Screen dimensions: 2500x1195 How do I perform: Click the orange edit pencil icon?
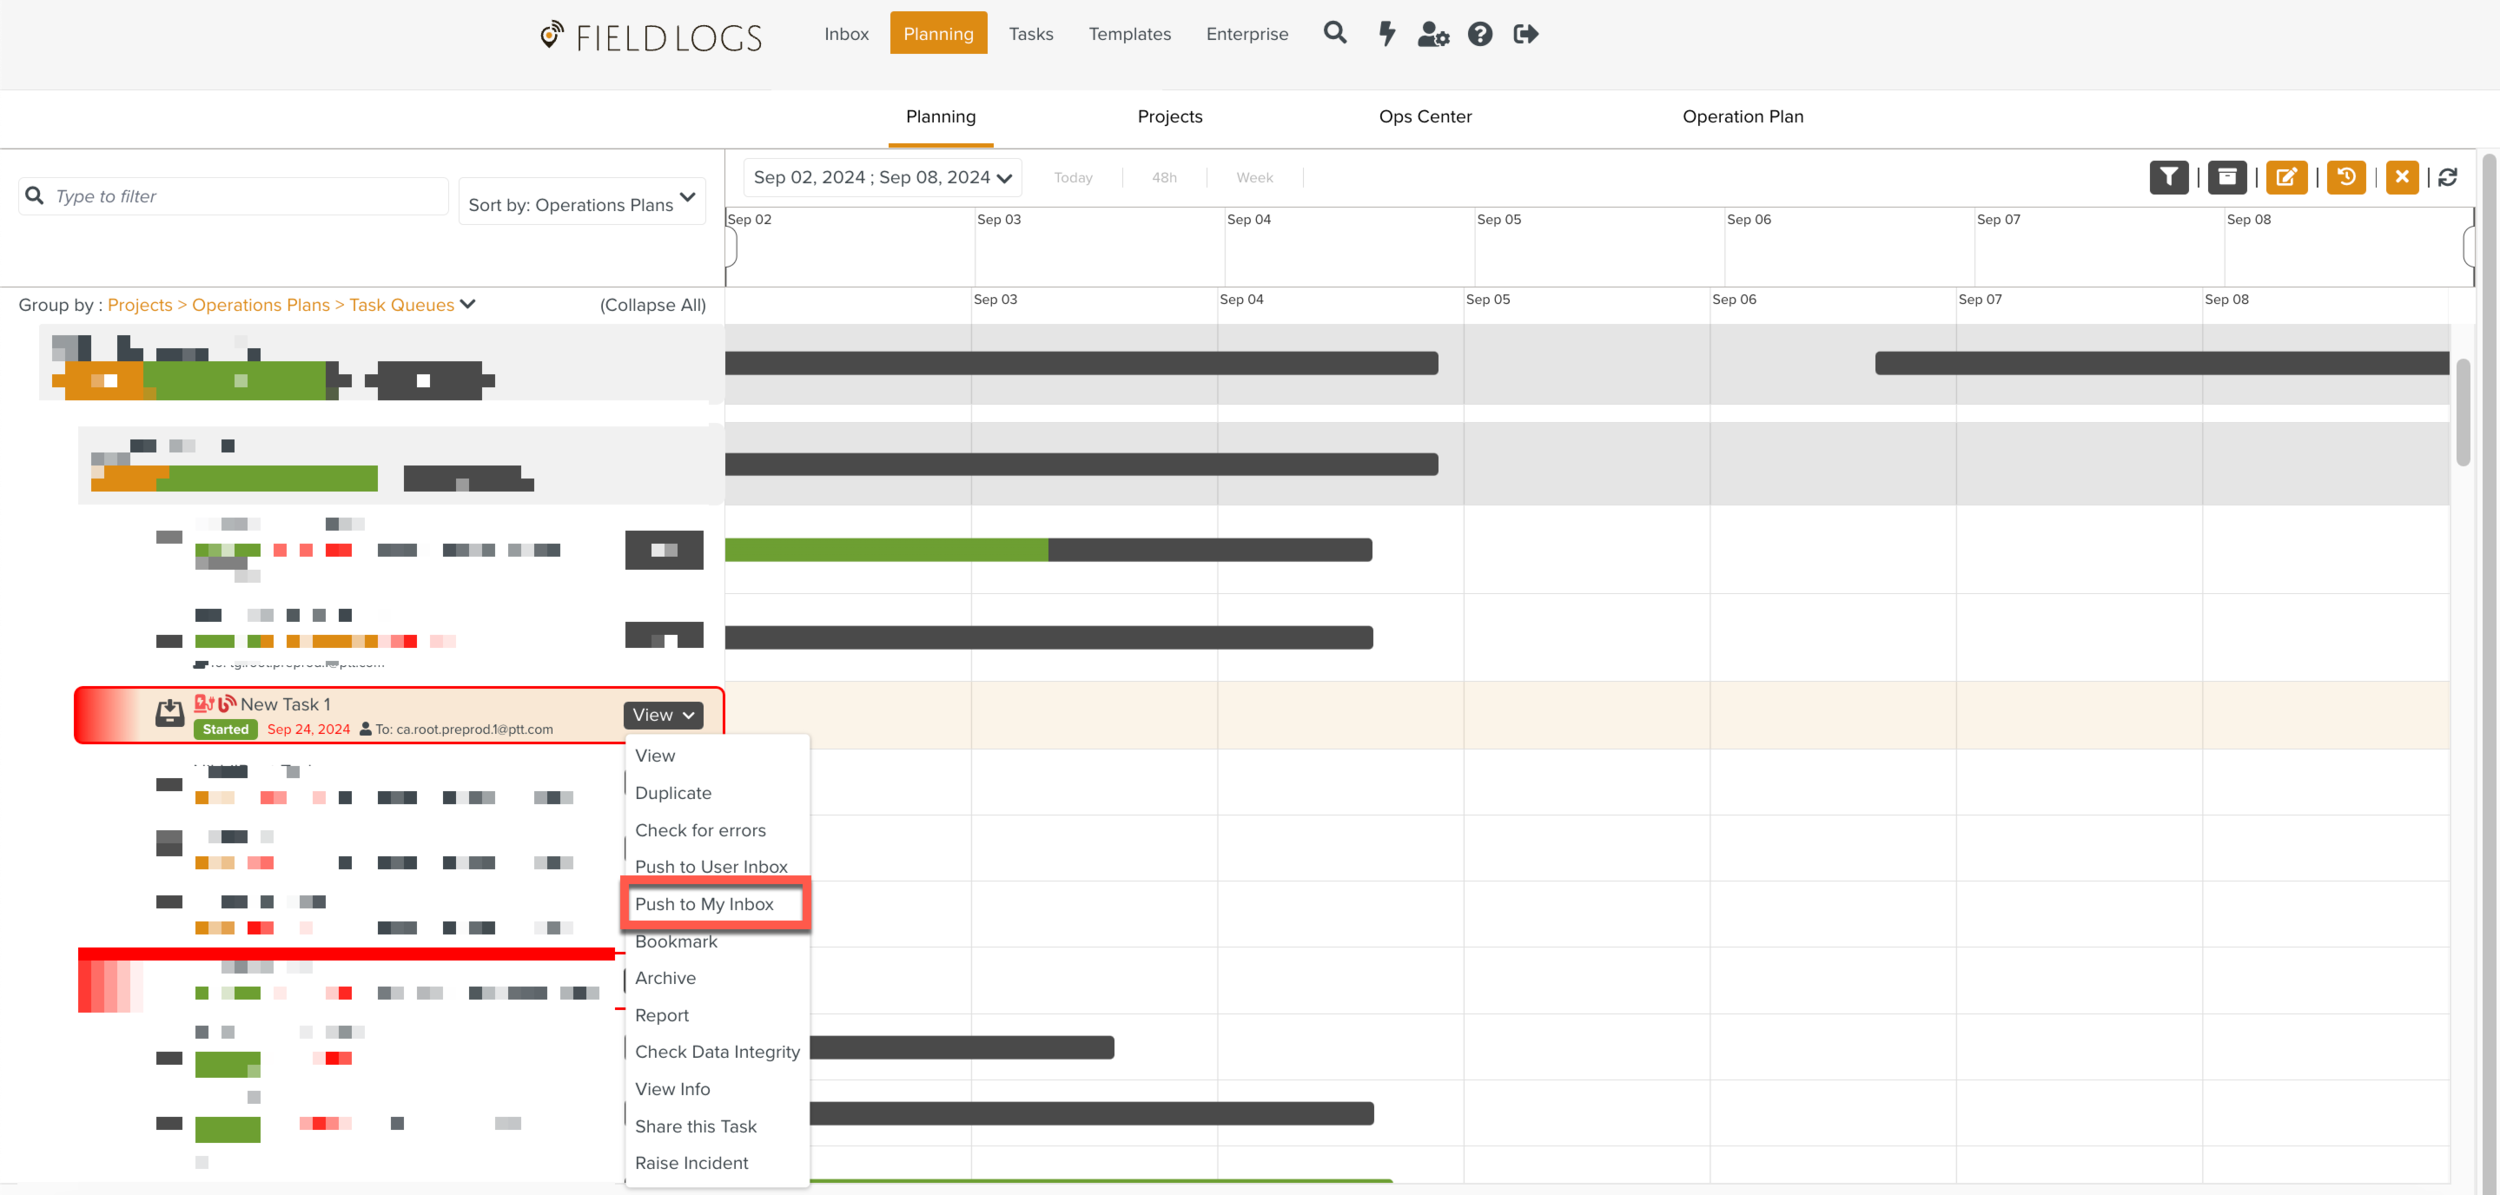pyautogui.click(x=2285, y=177)
